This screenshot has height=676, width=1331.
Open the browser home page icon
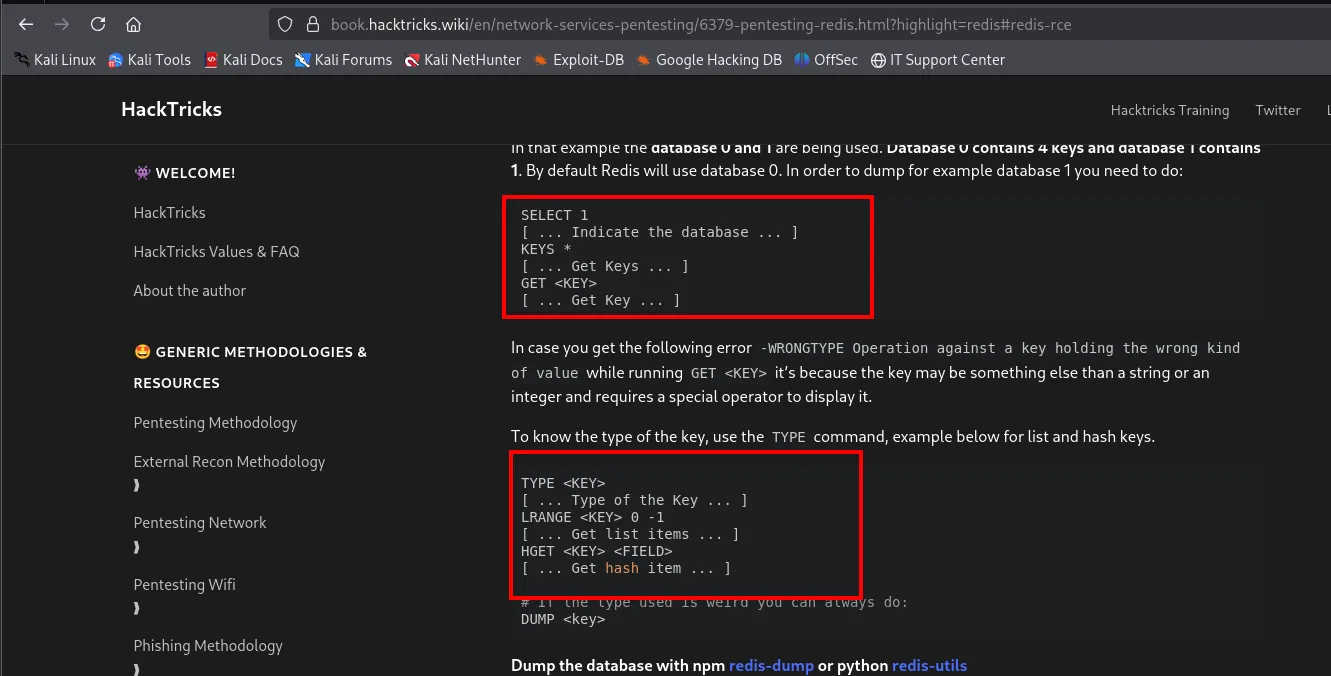pos(133,24)
